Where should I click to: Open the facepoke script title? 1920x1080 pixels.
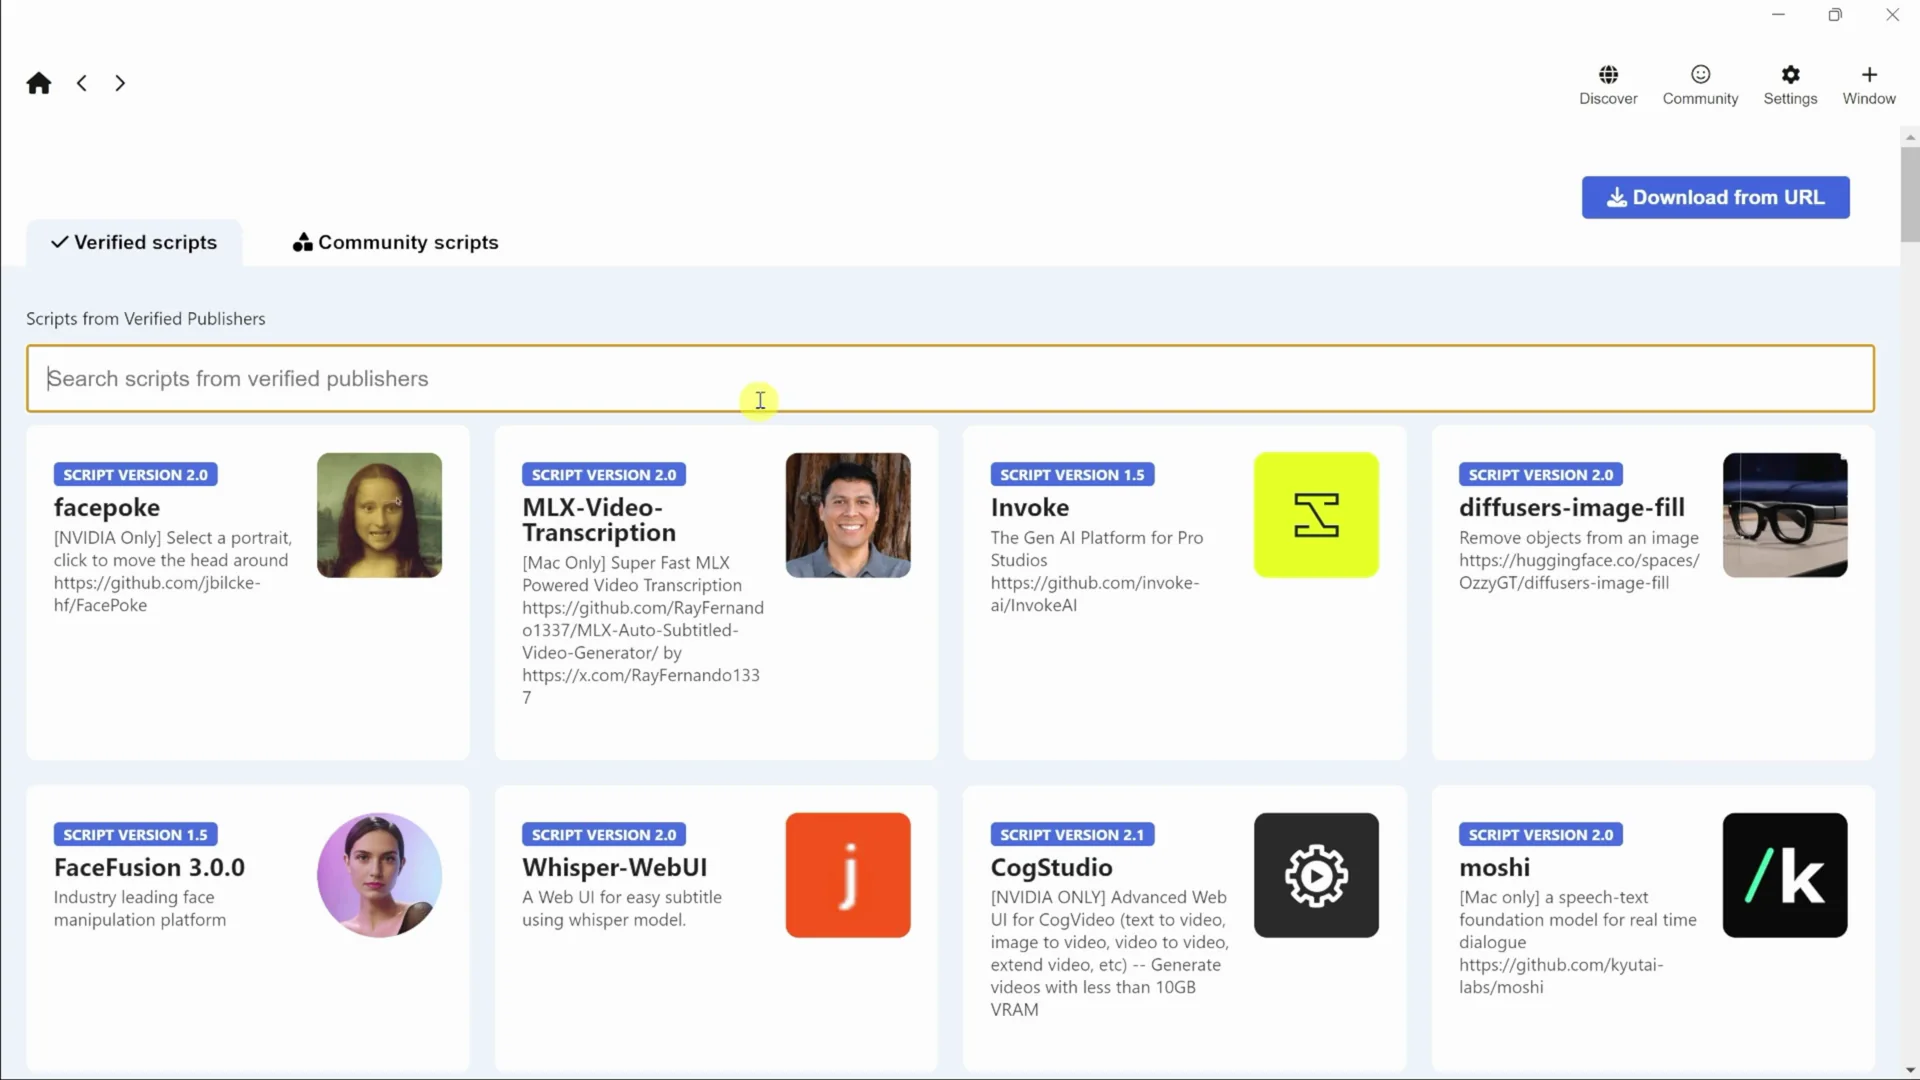click(107, 508)
